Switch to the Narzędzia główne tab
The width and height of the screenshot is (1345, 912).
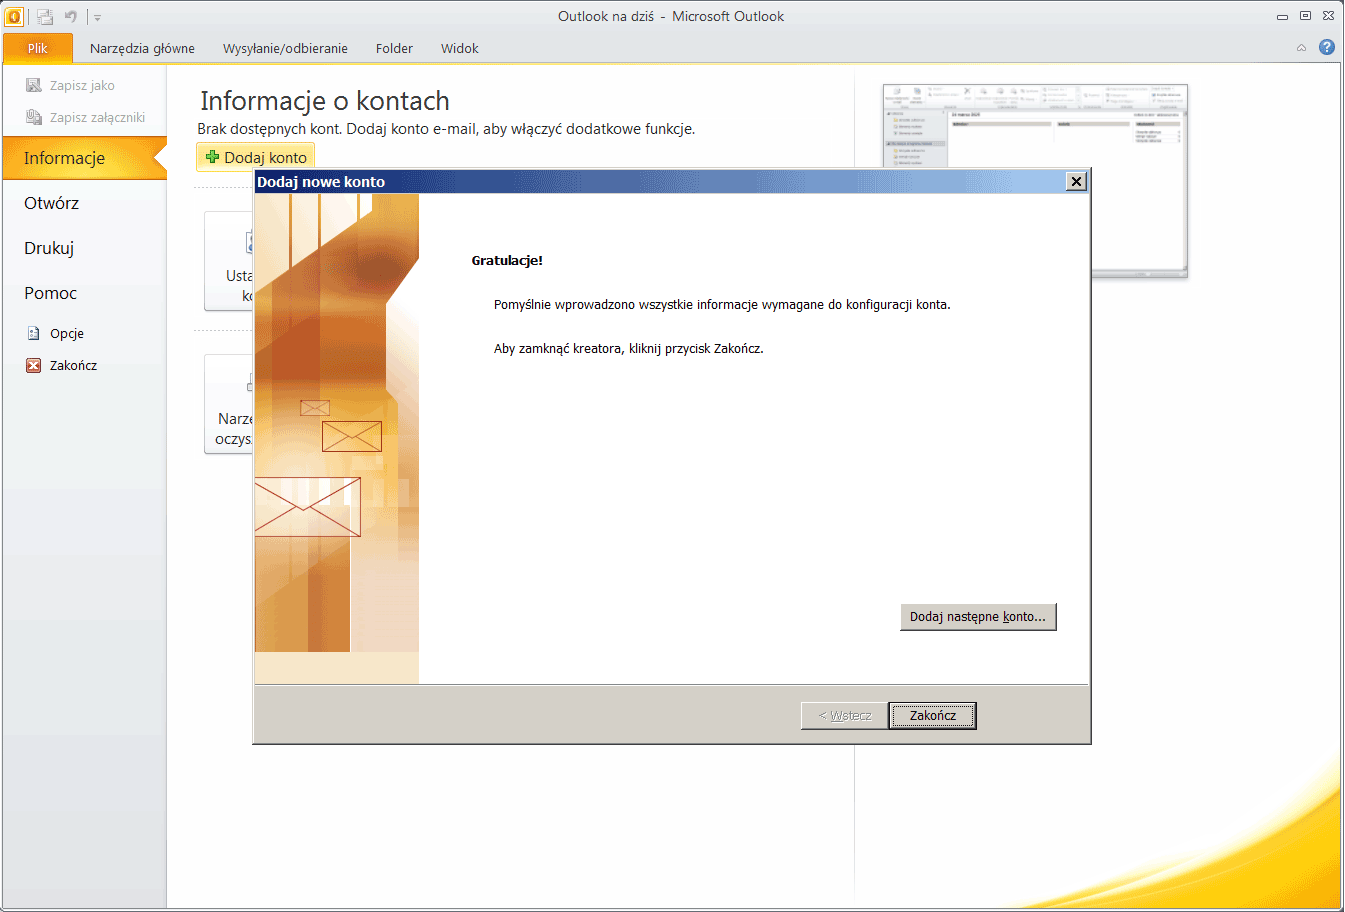click(x=142, y=48)
